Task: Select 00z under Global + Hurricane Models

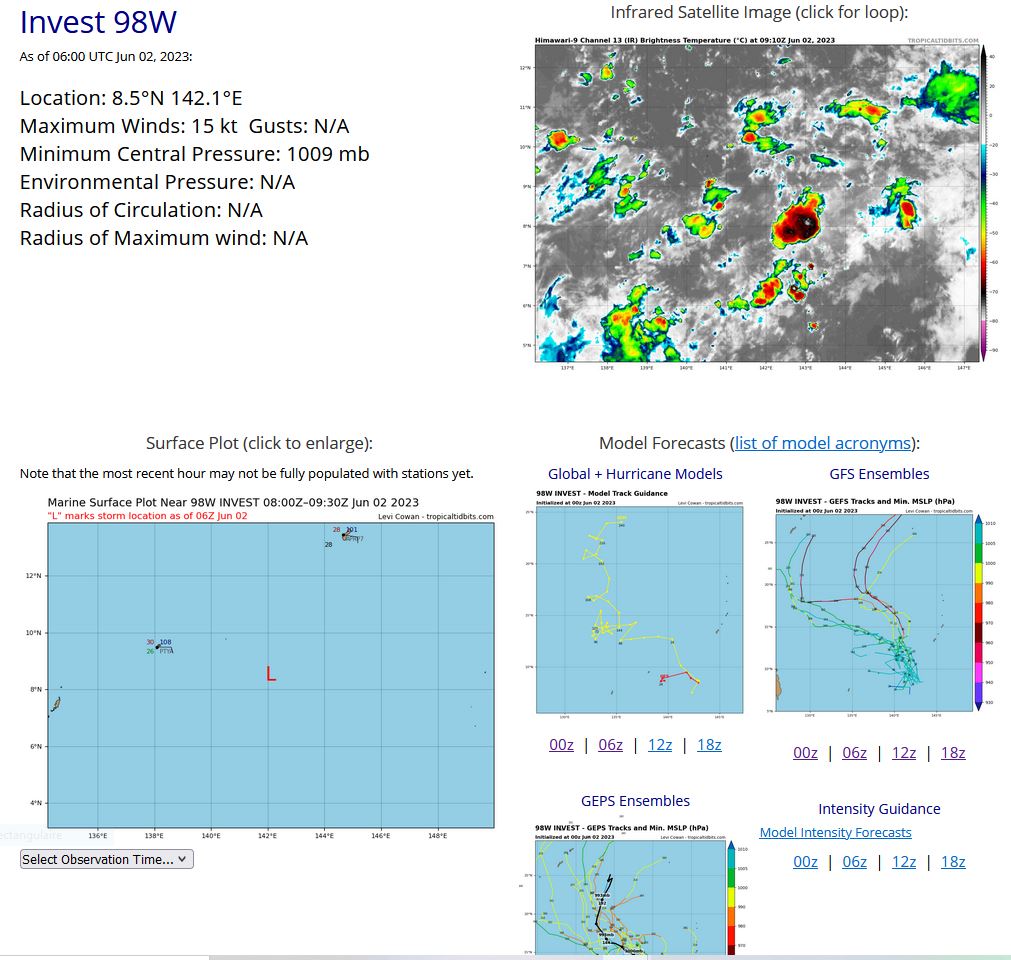Action: point(561,744)
